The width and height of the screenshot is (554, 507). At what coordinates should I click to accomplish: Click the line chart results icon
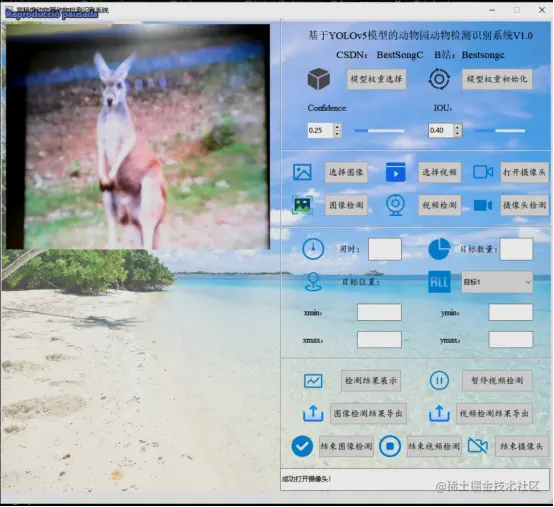tap(313, 381)
